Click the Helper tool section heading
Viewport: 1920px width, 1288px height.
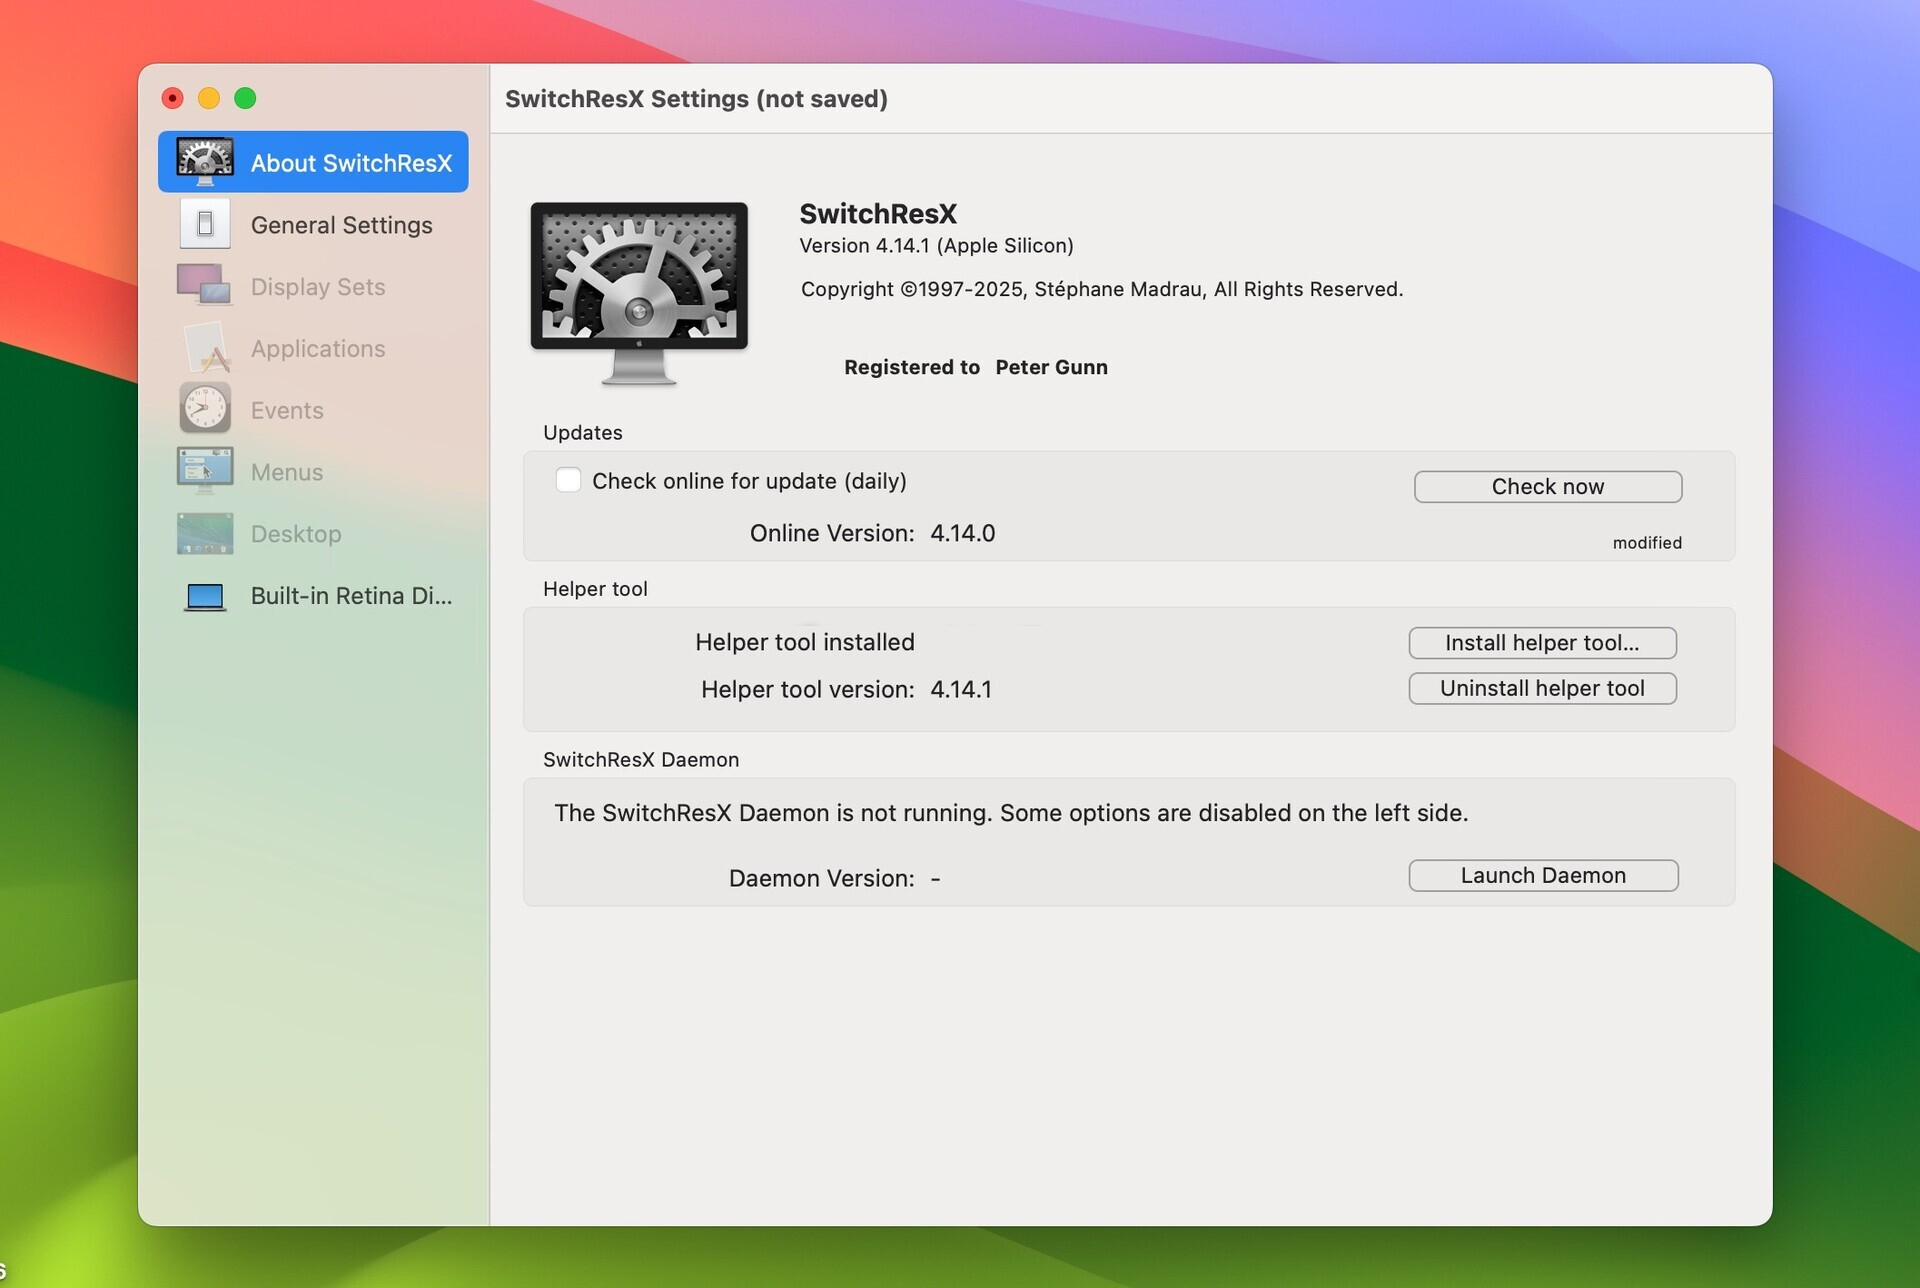[x=595, y=589]
